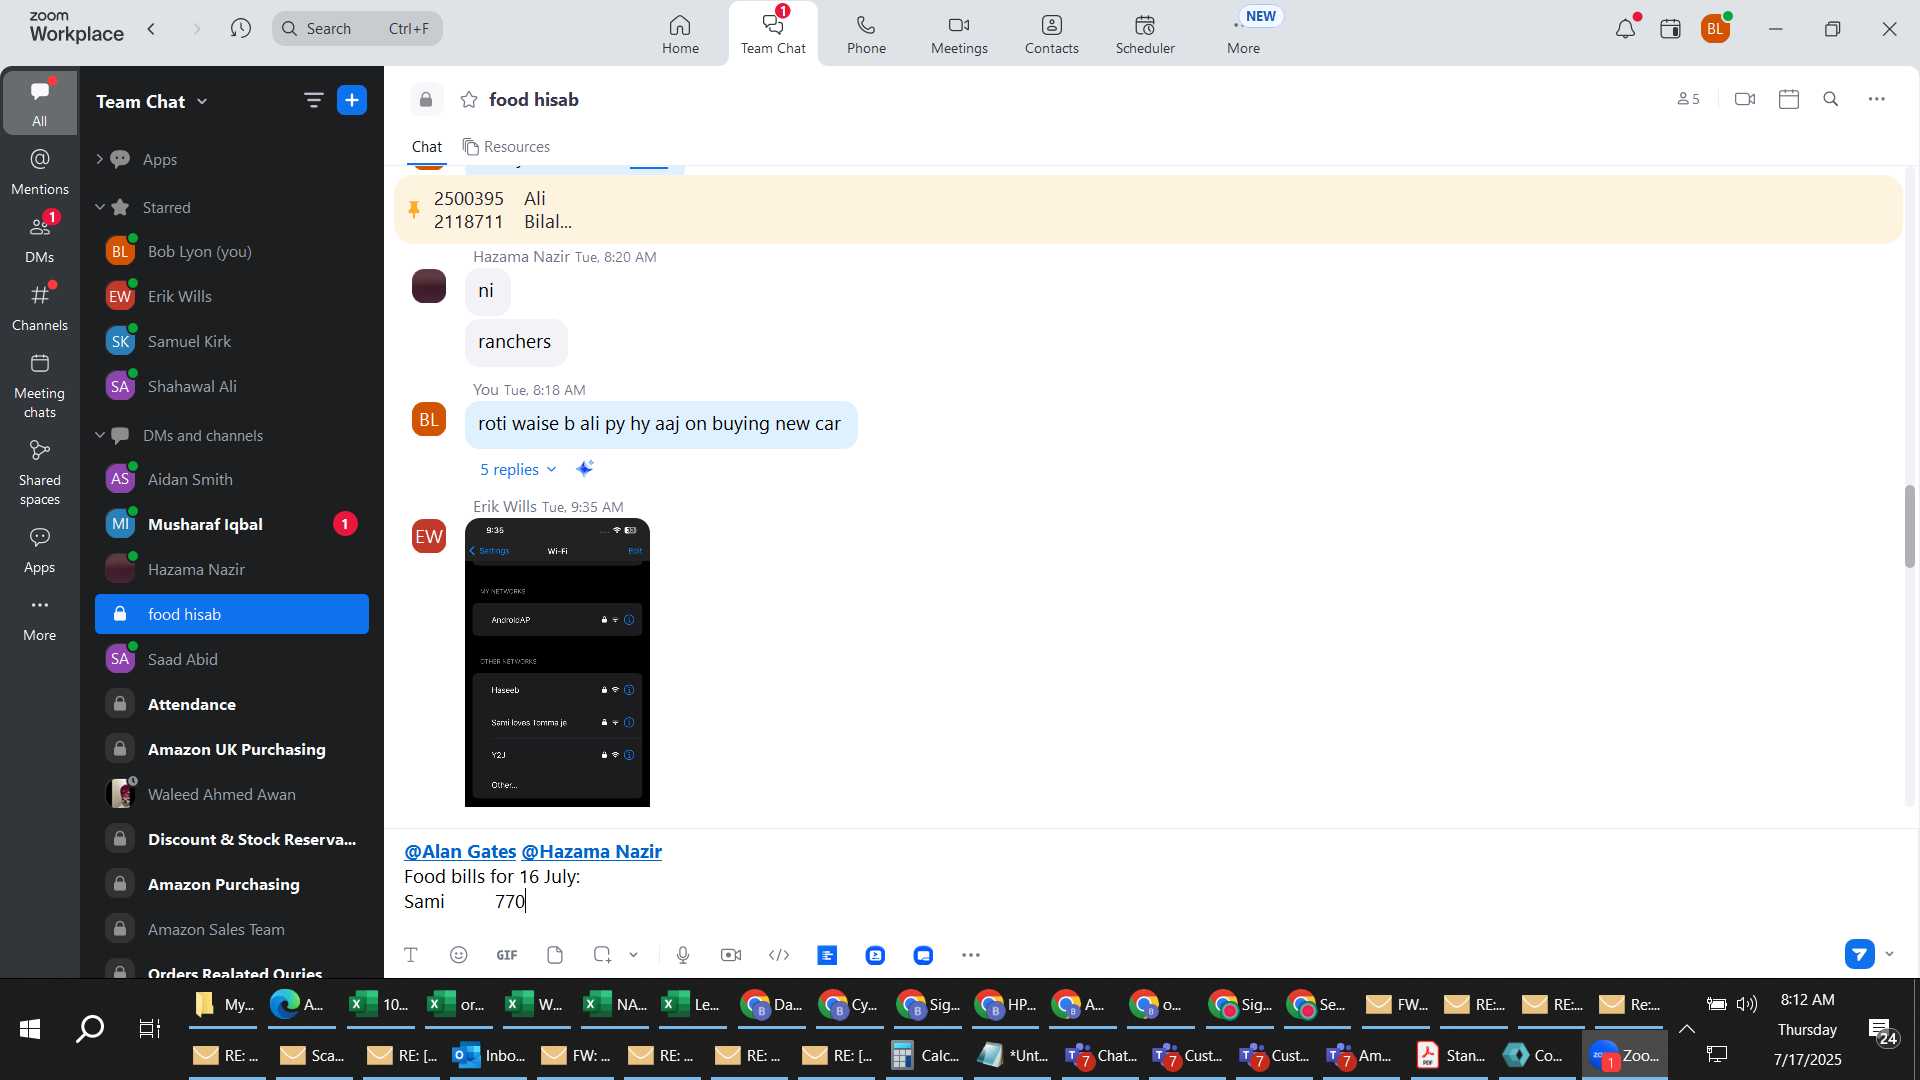Collapse the Starred section
The image size is (1920, 1080).
point(100,207)
